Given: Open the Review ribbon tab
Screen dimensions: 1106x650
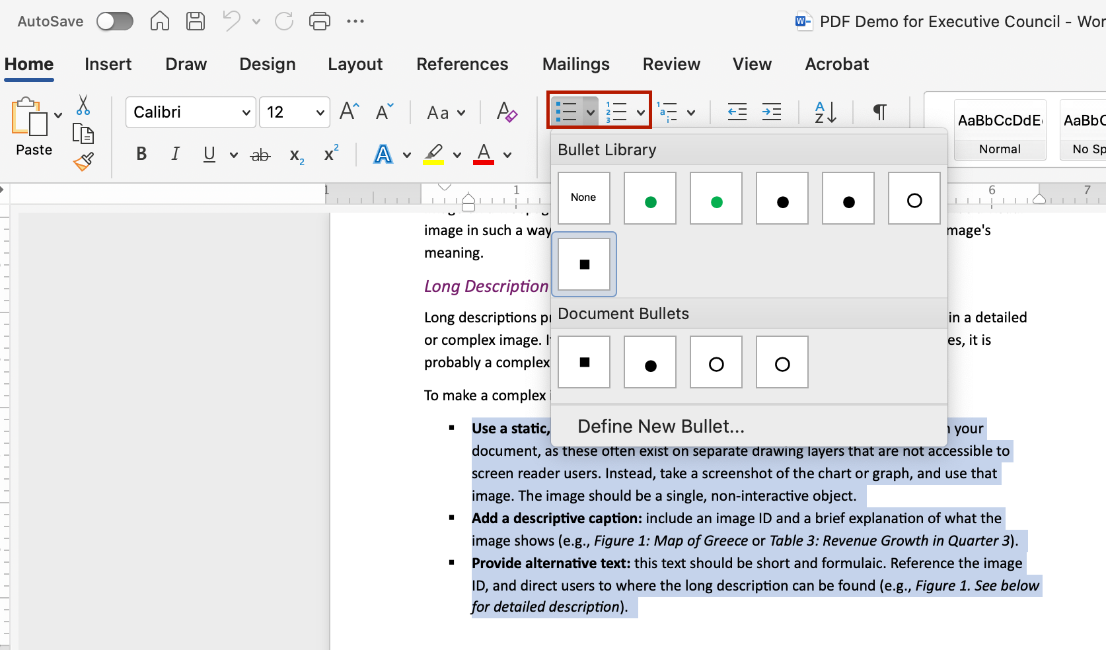Looking at the screenshot, I should (671, 64).
